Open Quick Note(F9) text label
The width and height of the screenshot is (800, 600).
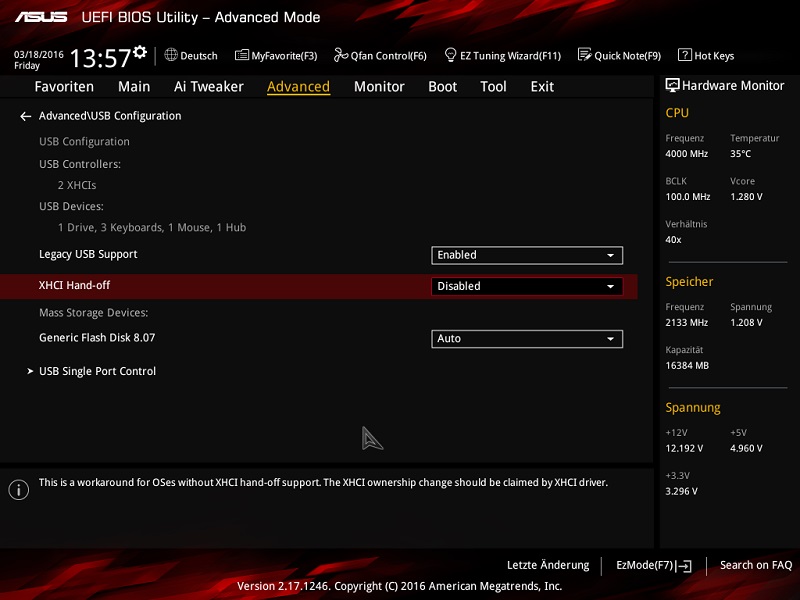[x=628, y=56]
